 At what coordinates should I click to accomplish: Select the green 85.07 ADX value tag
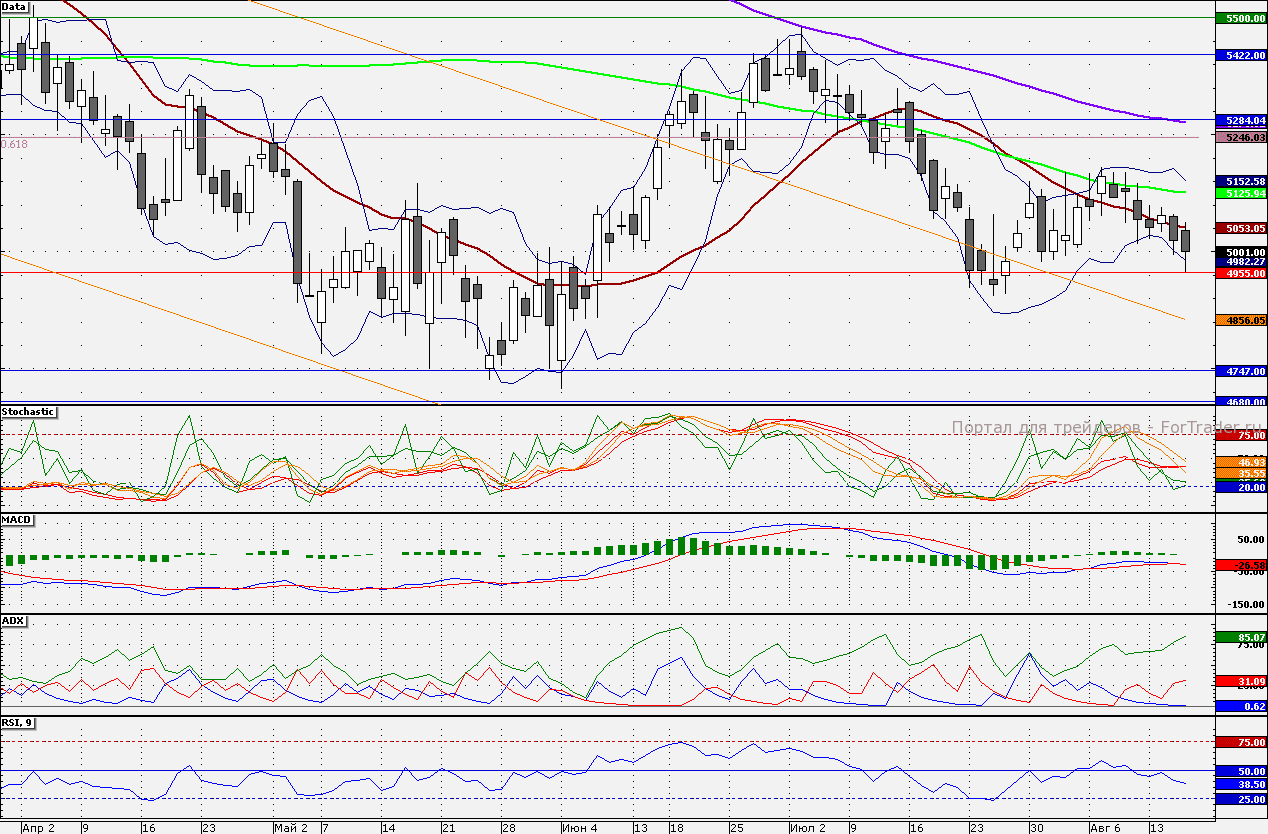tap(1240, 637)
